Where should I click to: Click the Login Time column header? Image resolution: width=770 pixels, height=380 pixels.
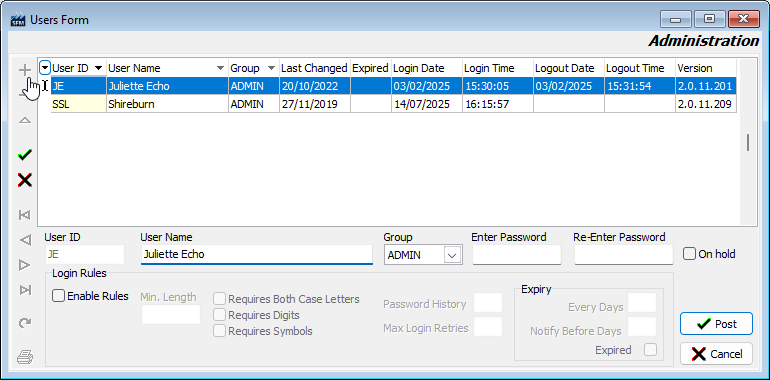pos(498,68)
